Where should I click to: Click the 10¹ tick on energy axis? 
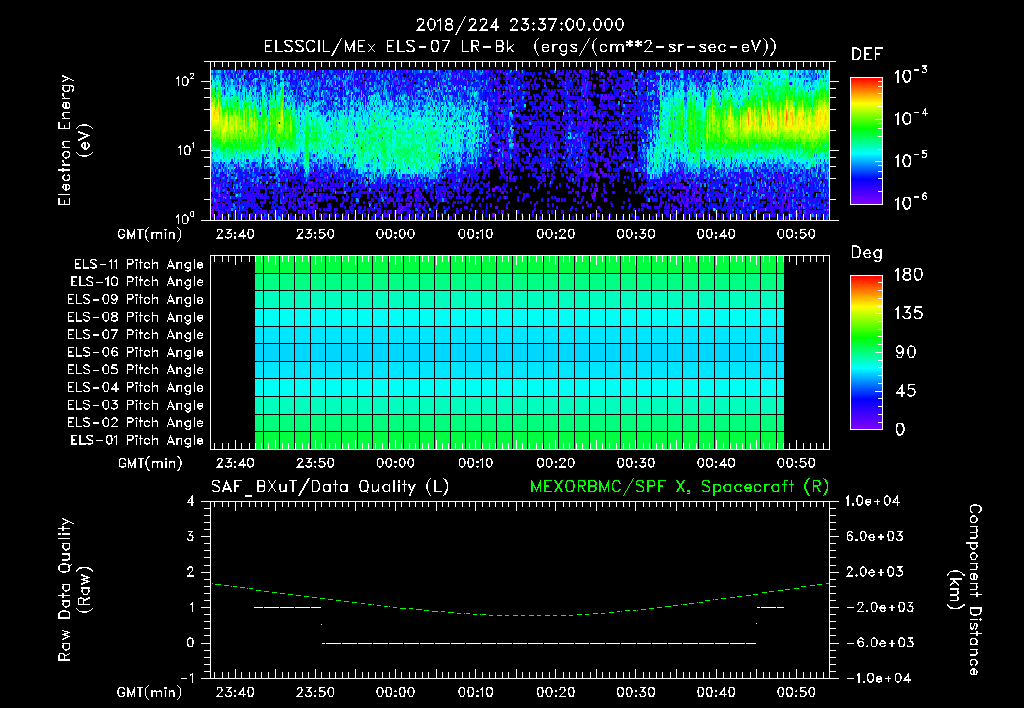(185, 150)
